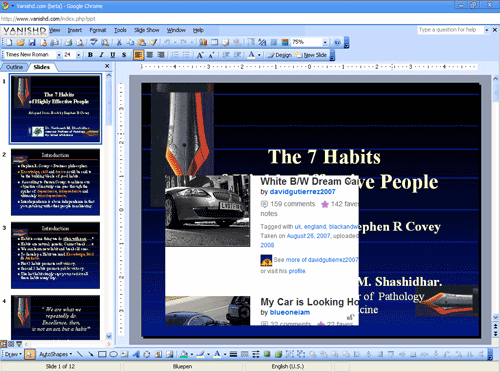This screenshot has width=500, height=372.
Task: Click the 'profile' link
Action: [297, 271]
